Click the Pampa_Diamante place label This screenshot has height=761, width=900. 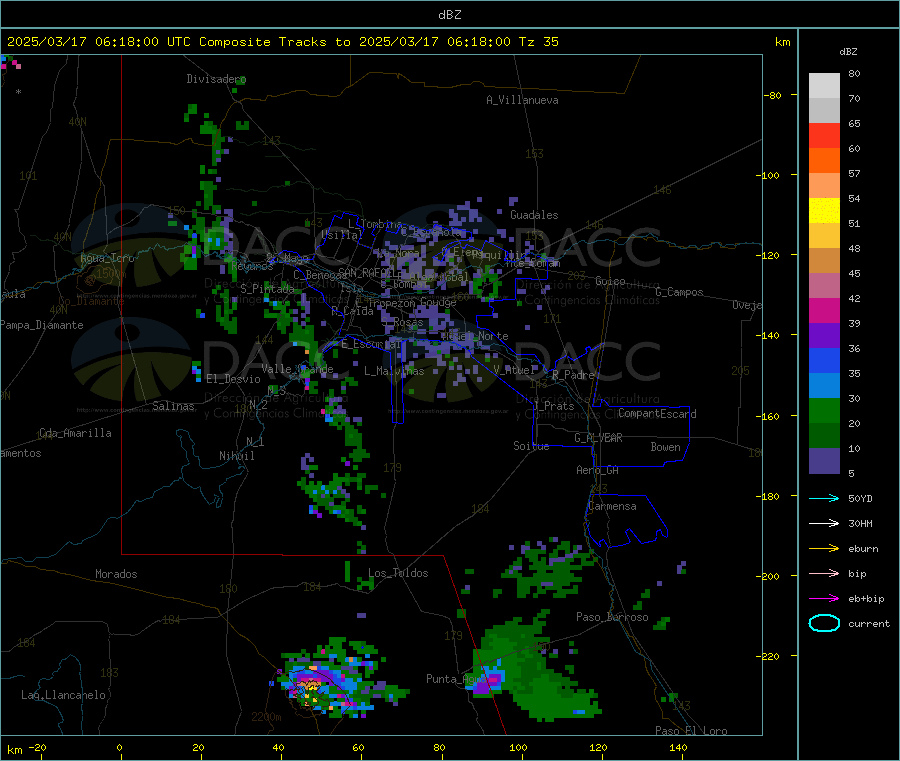point(42,325)
